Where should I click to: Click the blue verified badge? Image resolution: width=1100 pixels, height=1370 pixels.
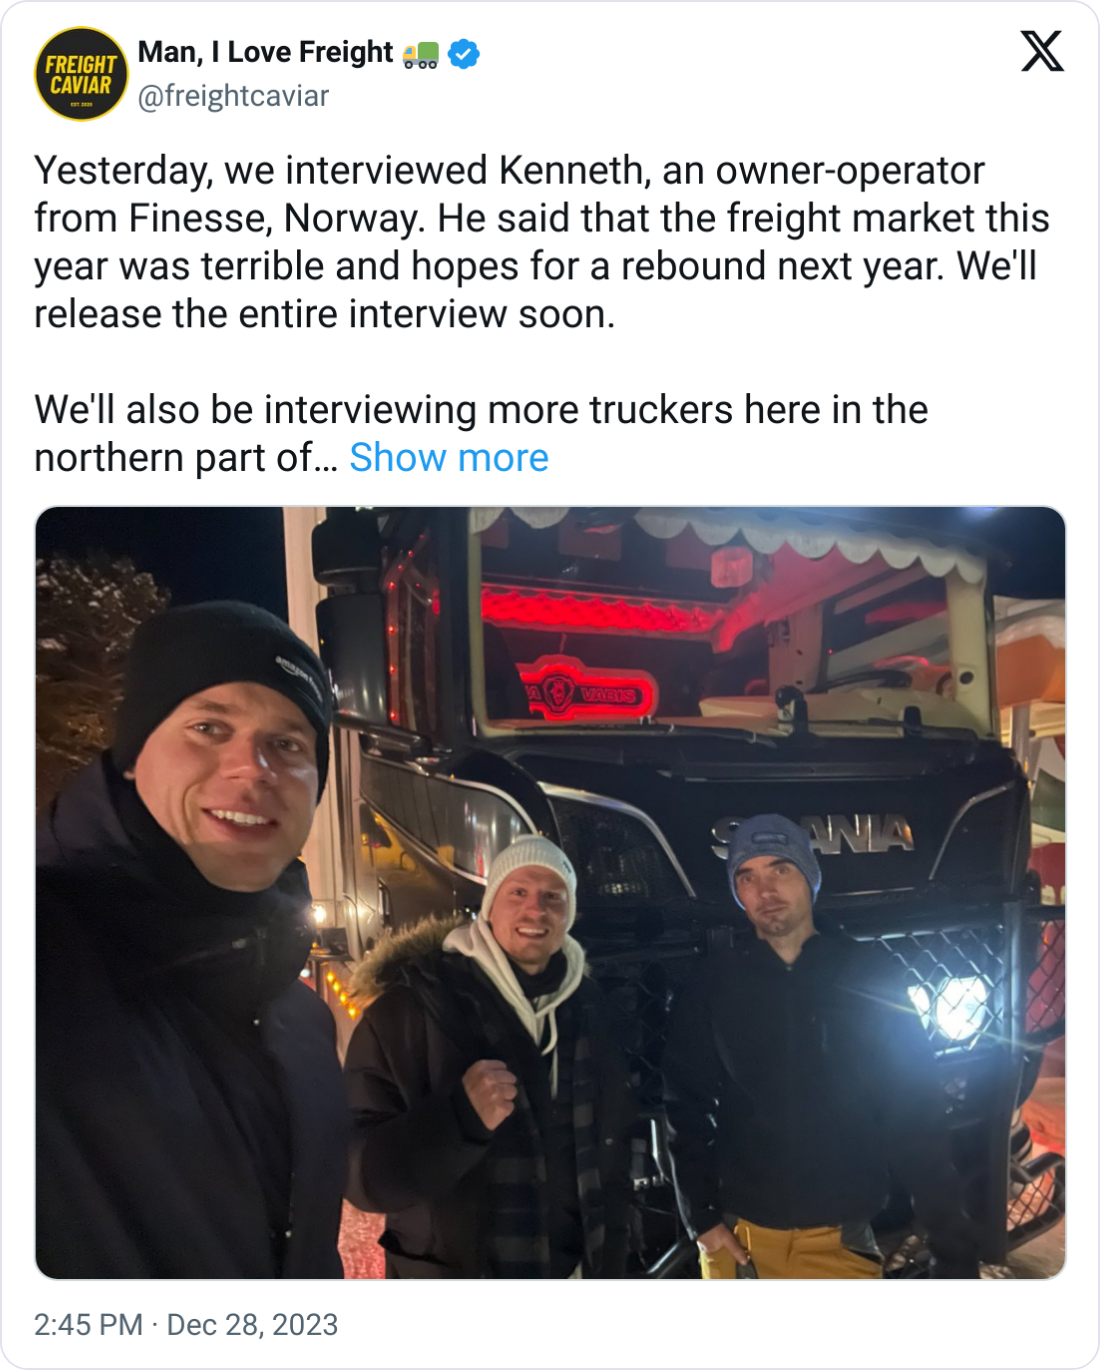[463, 53]
